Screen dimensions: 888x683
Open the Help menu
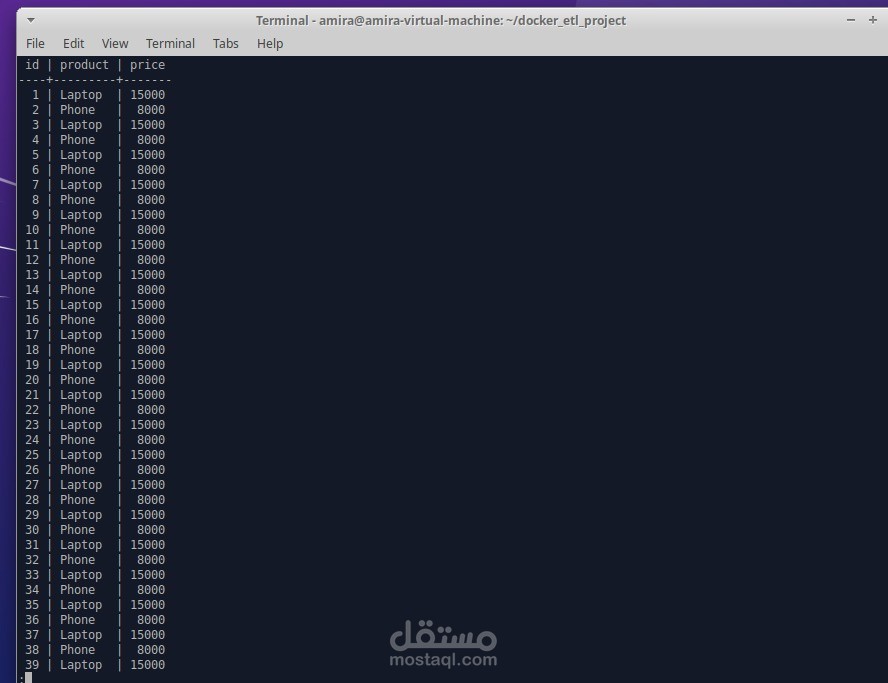(x=269, y=43)
